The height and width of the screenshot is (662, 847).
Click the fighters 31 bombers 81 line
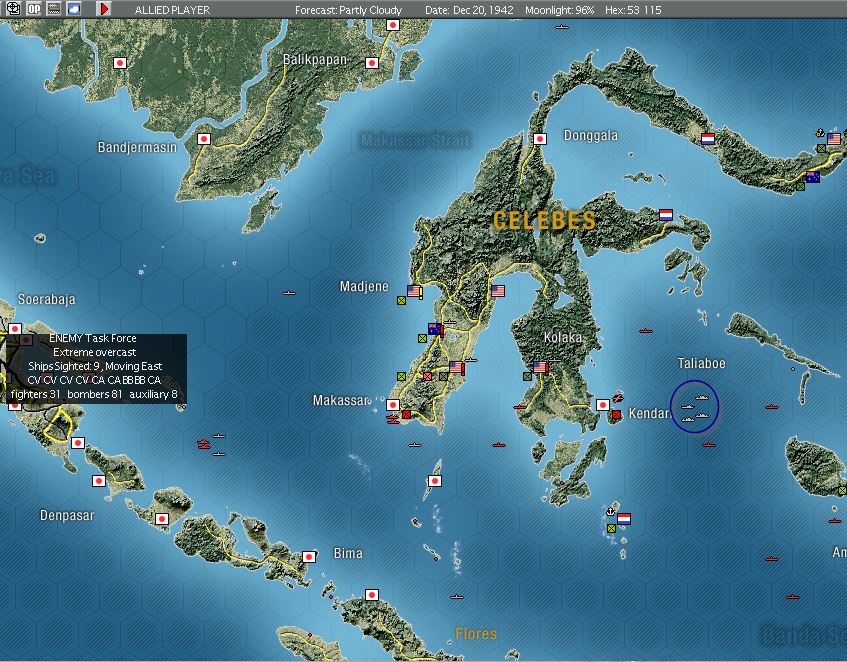(94, 394)
